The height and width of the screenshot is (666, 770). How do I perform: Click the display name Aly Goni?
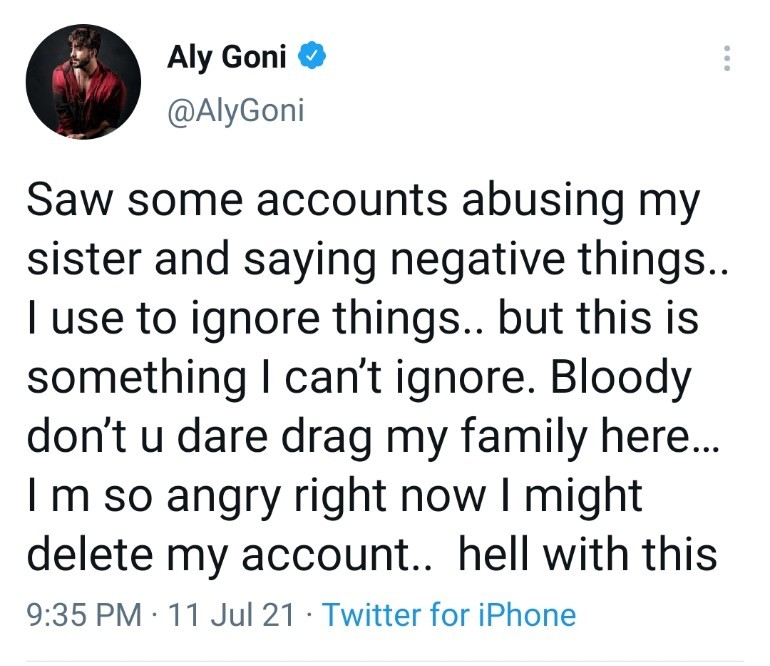pyautogui.click(x=227, y=60)
